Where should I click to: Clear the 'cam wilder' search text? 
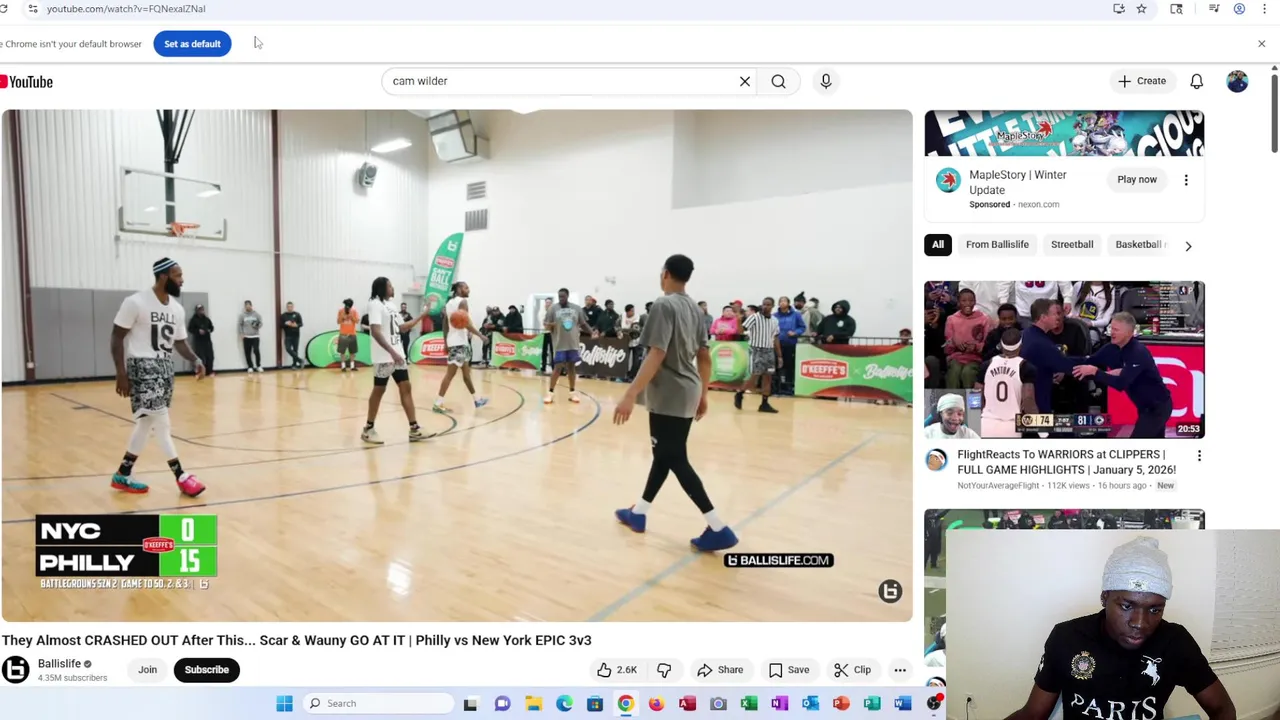[745, 81]
